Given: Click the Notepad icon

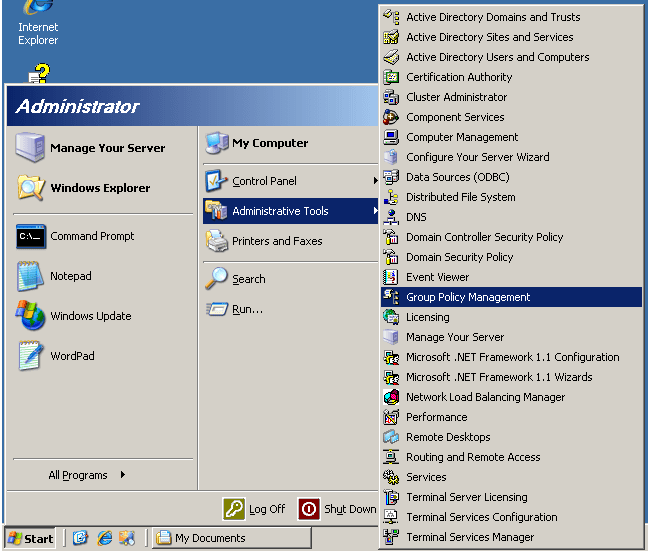Looking at the screenshot, I should tap(31, 276).
